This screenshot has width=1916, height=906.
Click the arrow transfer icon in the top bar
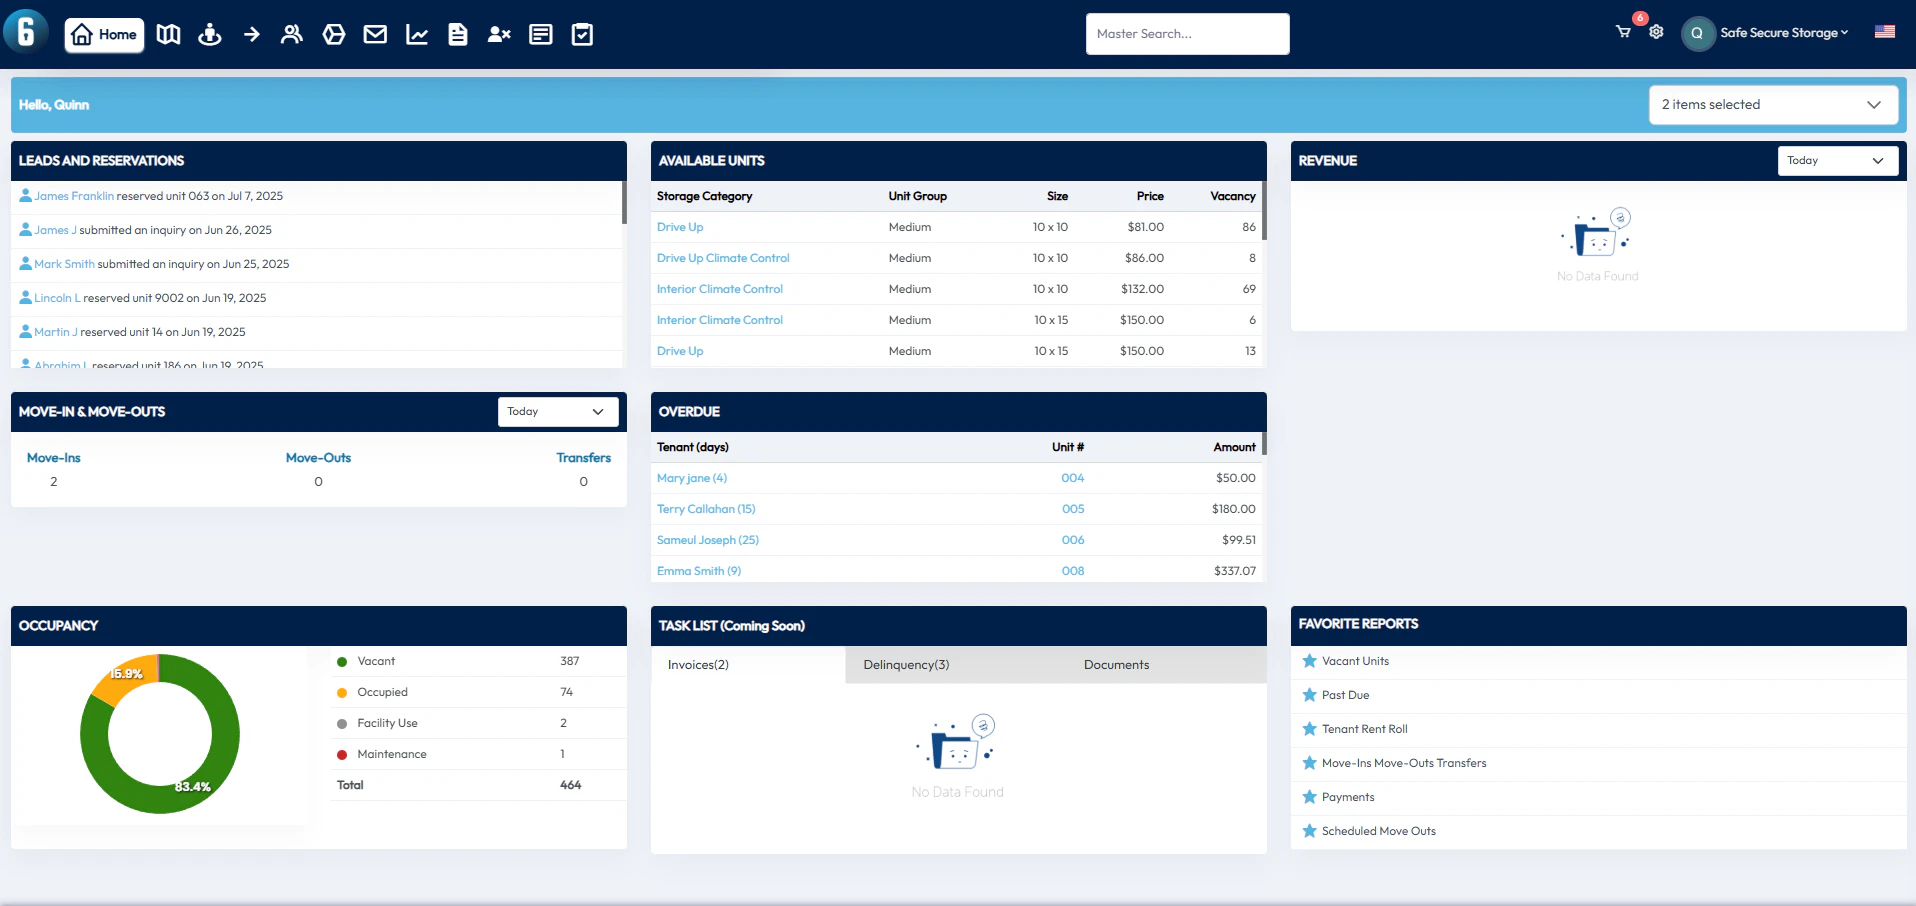click(251, 33)
